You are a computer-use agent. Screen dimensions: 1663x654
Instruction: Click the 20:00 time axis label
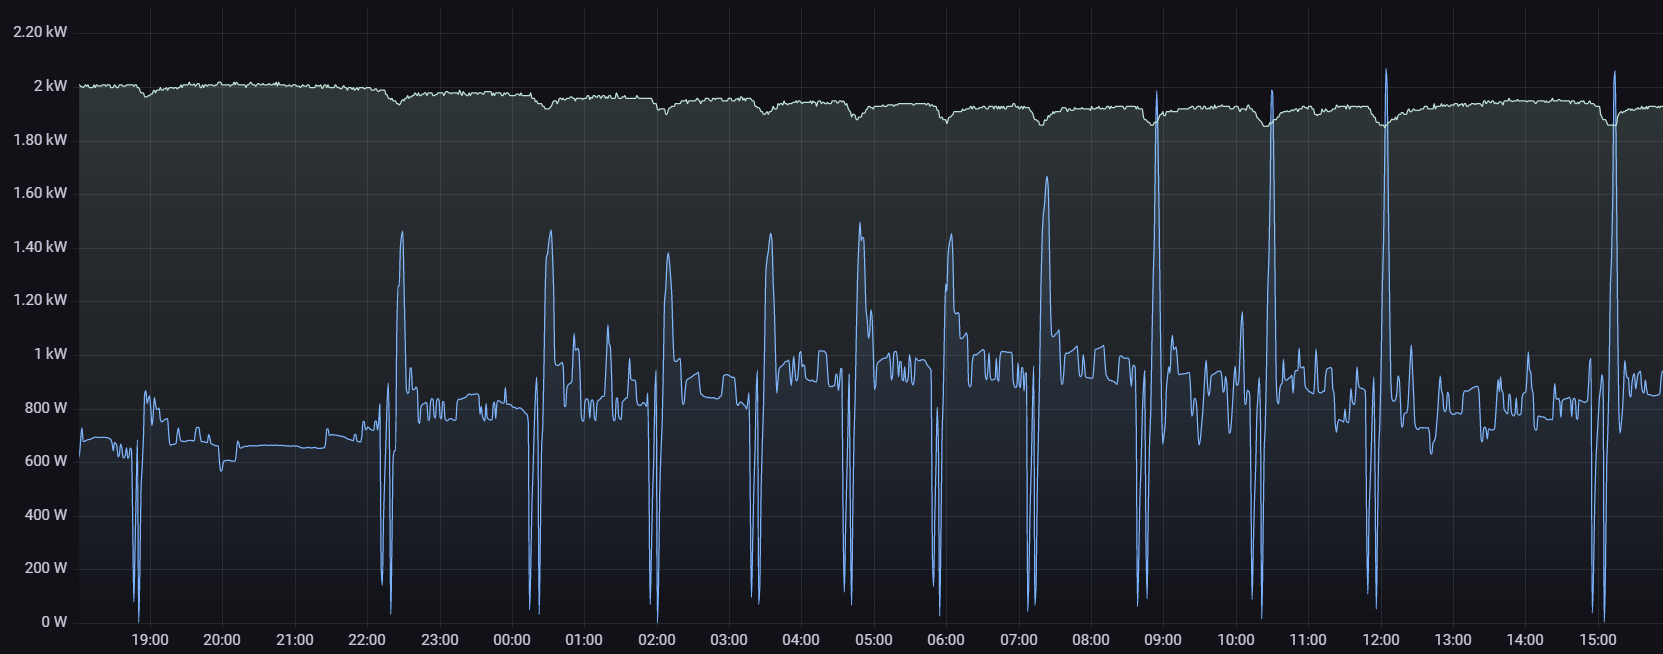coord(222,640)
